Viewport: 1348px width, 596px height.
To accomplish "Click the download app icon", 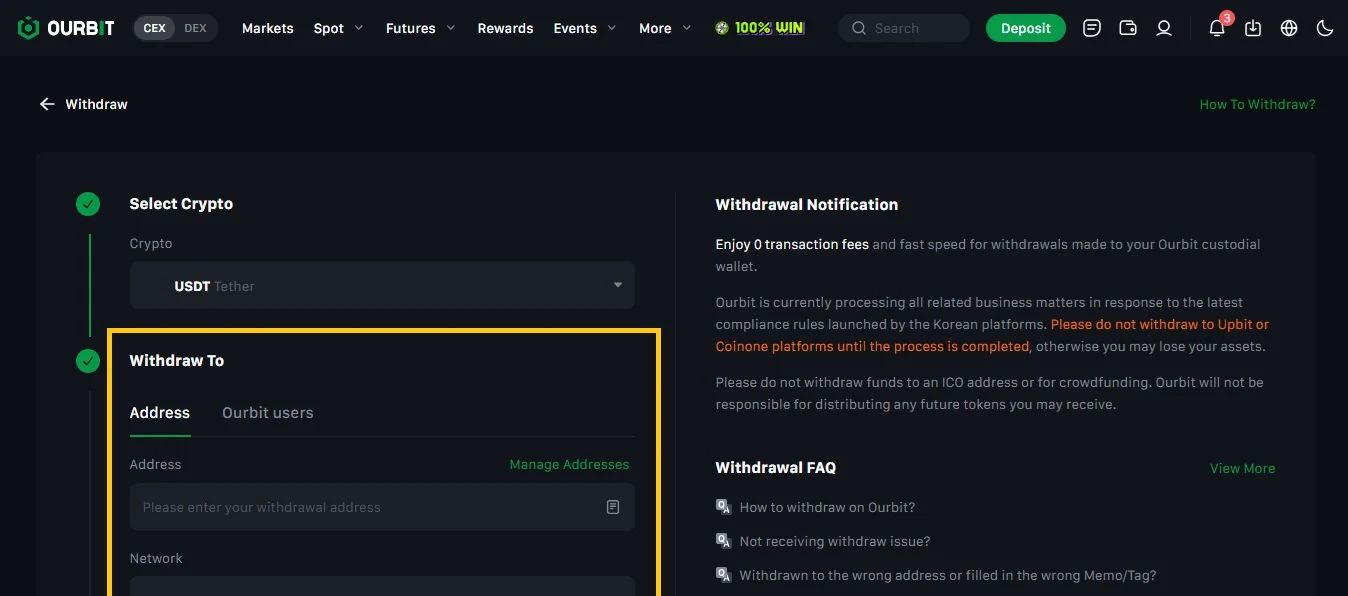I will tap(1253, 28).
